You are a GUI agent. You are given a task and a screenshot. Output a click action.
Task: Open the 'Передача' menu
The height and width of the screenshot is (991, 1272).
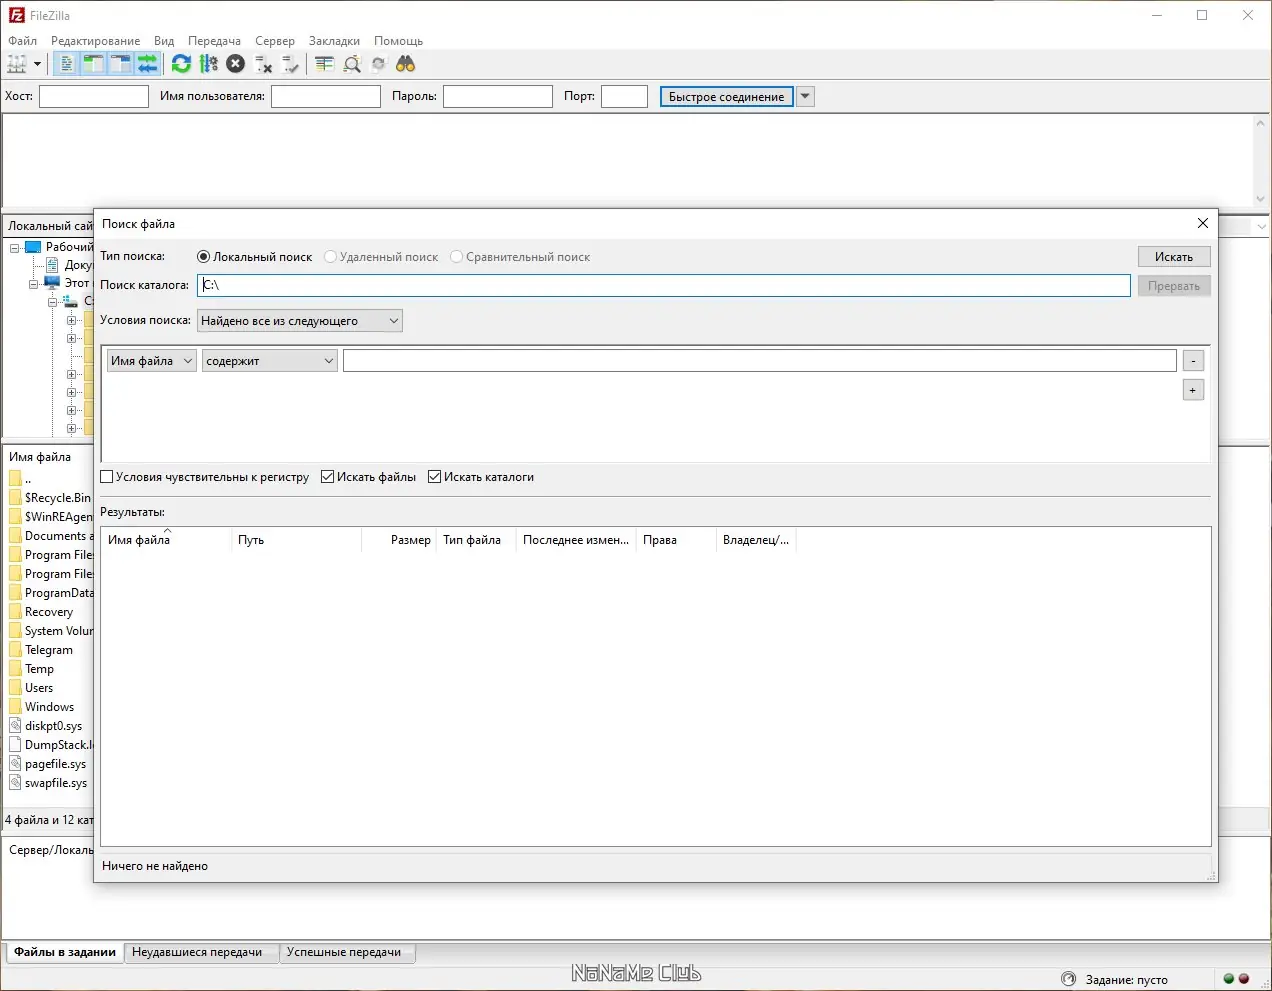click(x=214, y=41)
